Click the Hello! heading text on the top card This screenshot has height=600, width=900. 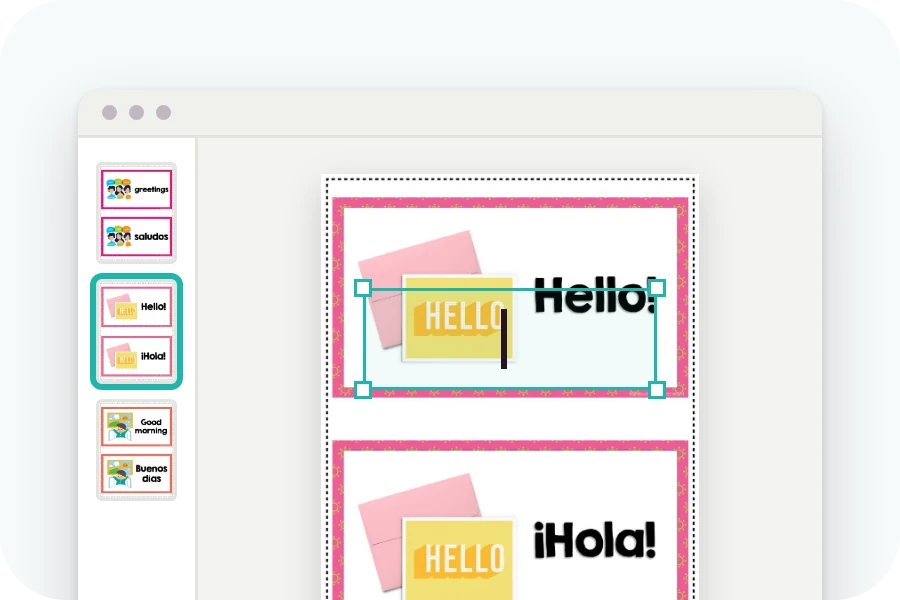[x=594, y=295]
